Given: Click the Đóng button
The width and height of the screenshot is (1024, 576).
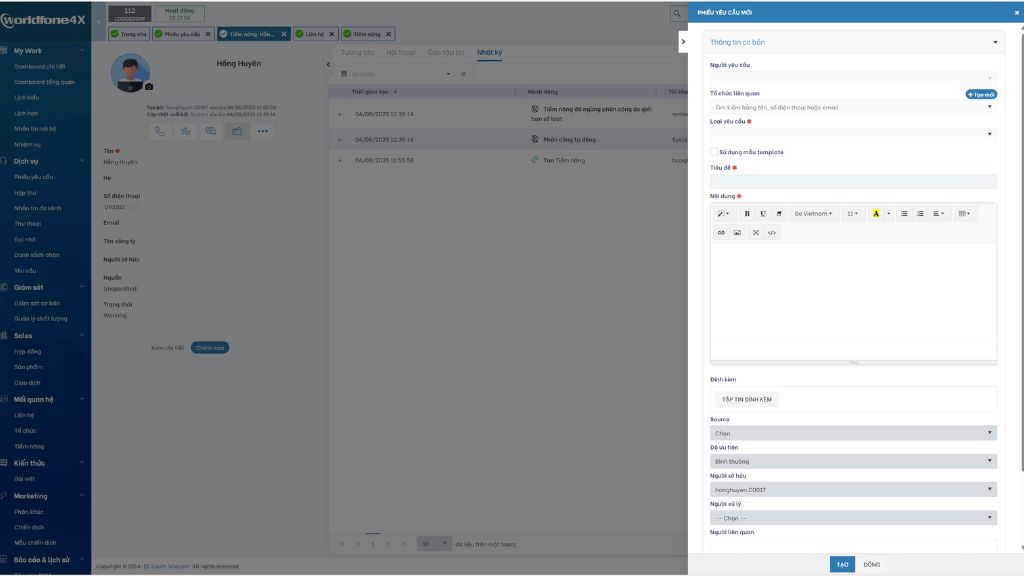Looking at the screenshot, I should 872,564.
